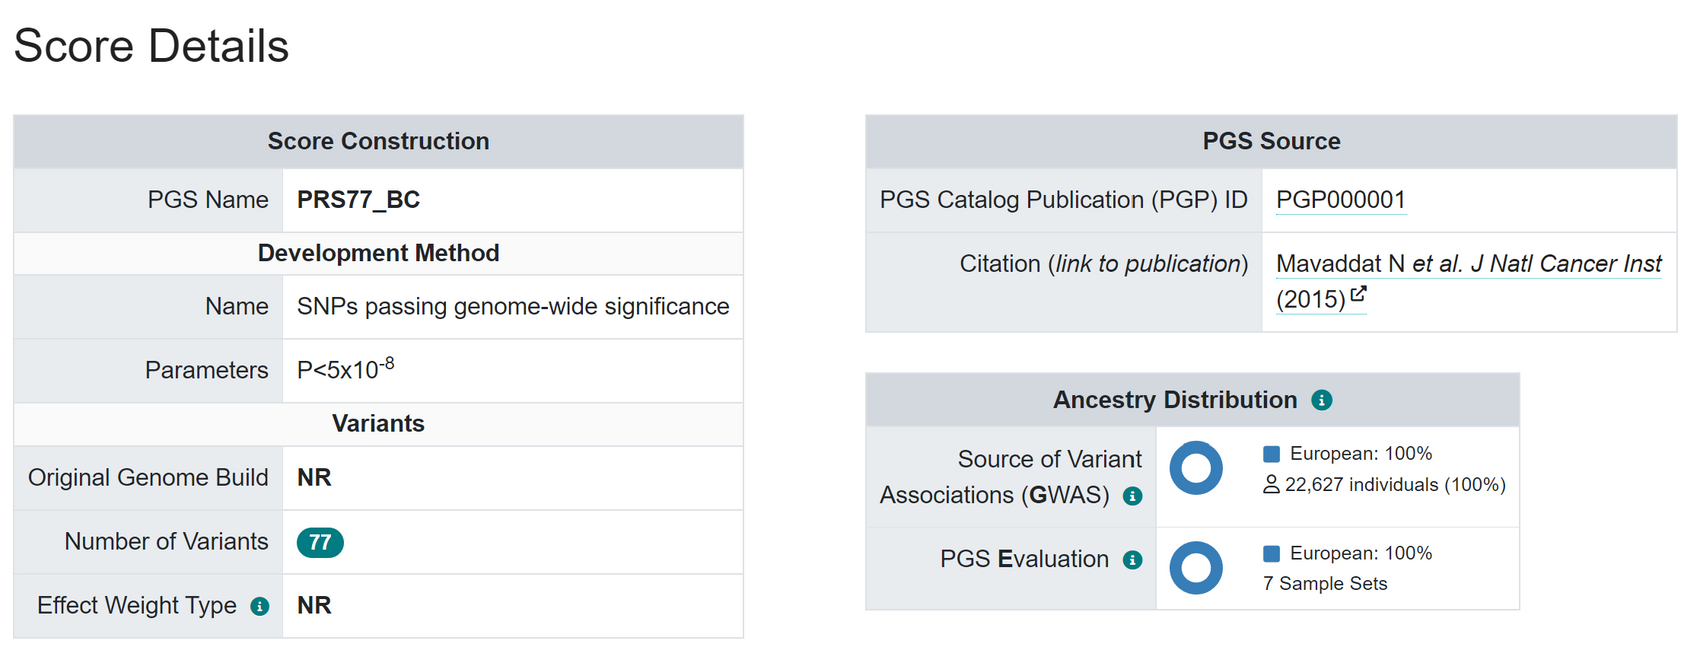Click the Ancestry Distribution header
The width and height of the screenshot is (1700, 667).
coord(1176,399)
